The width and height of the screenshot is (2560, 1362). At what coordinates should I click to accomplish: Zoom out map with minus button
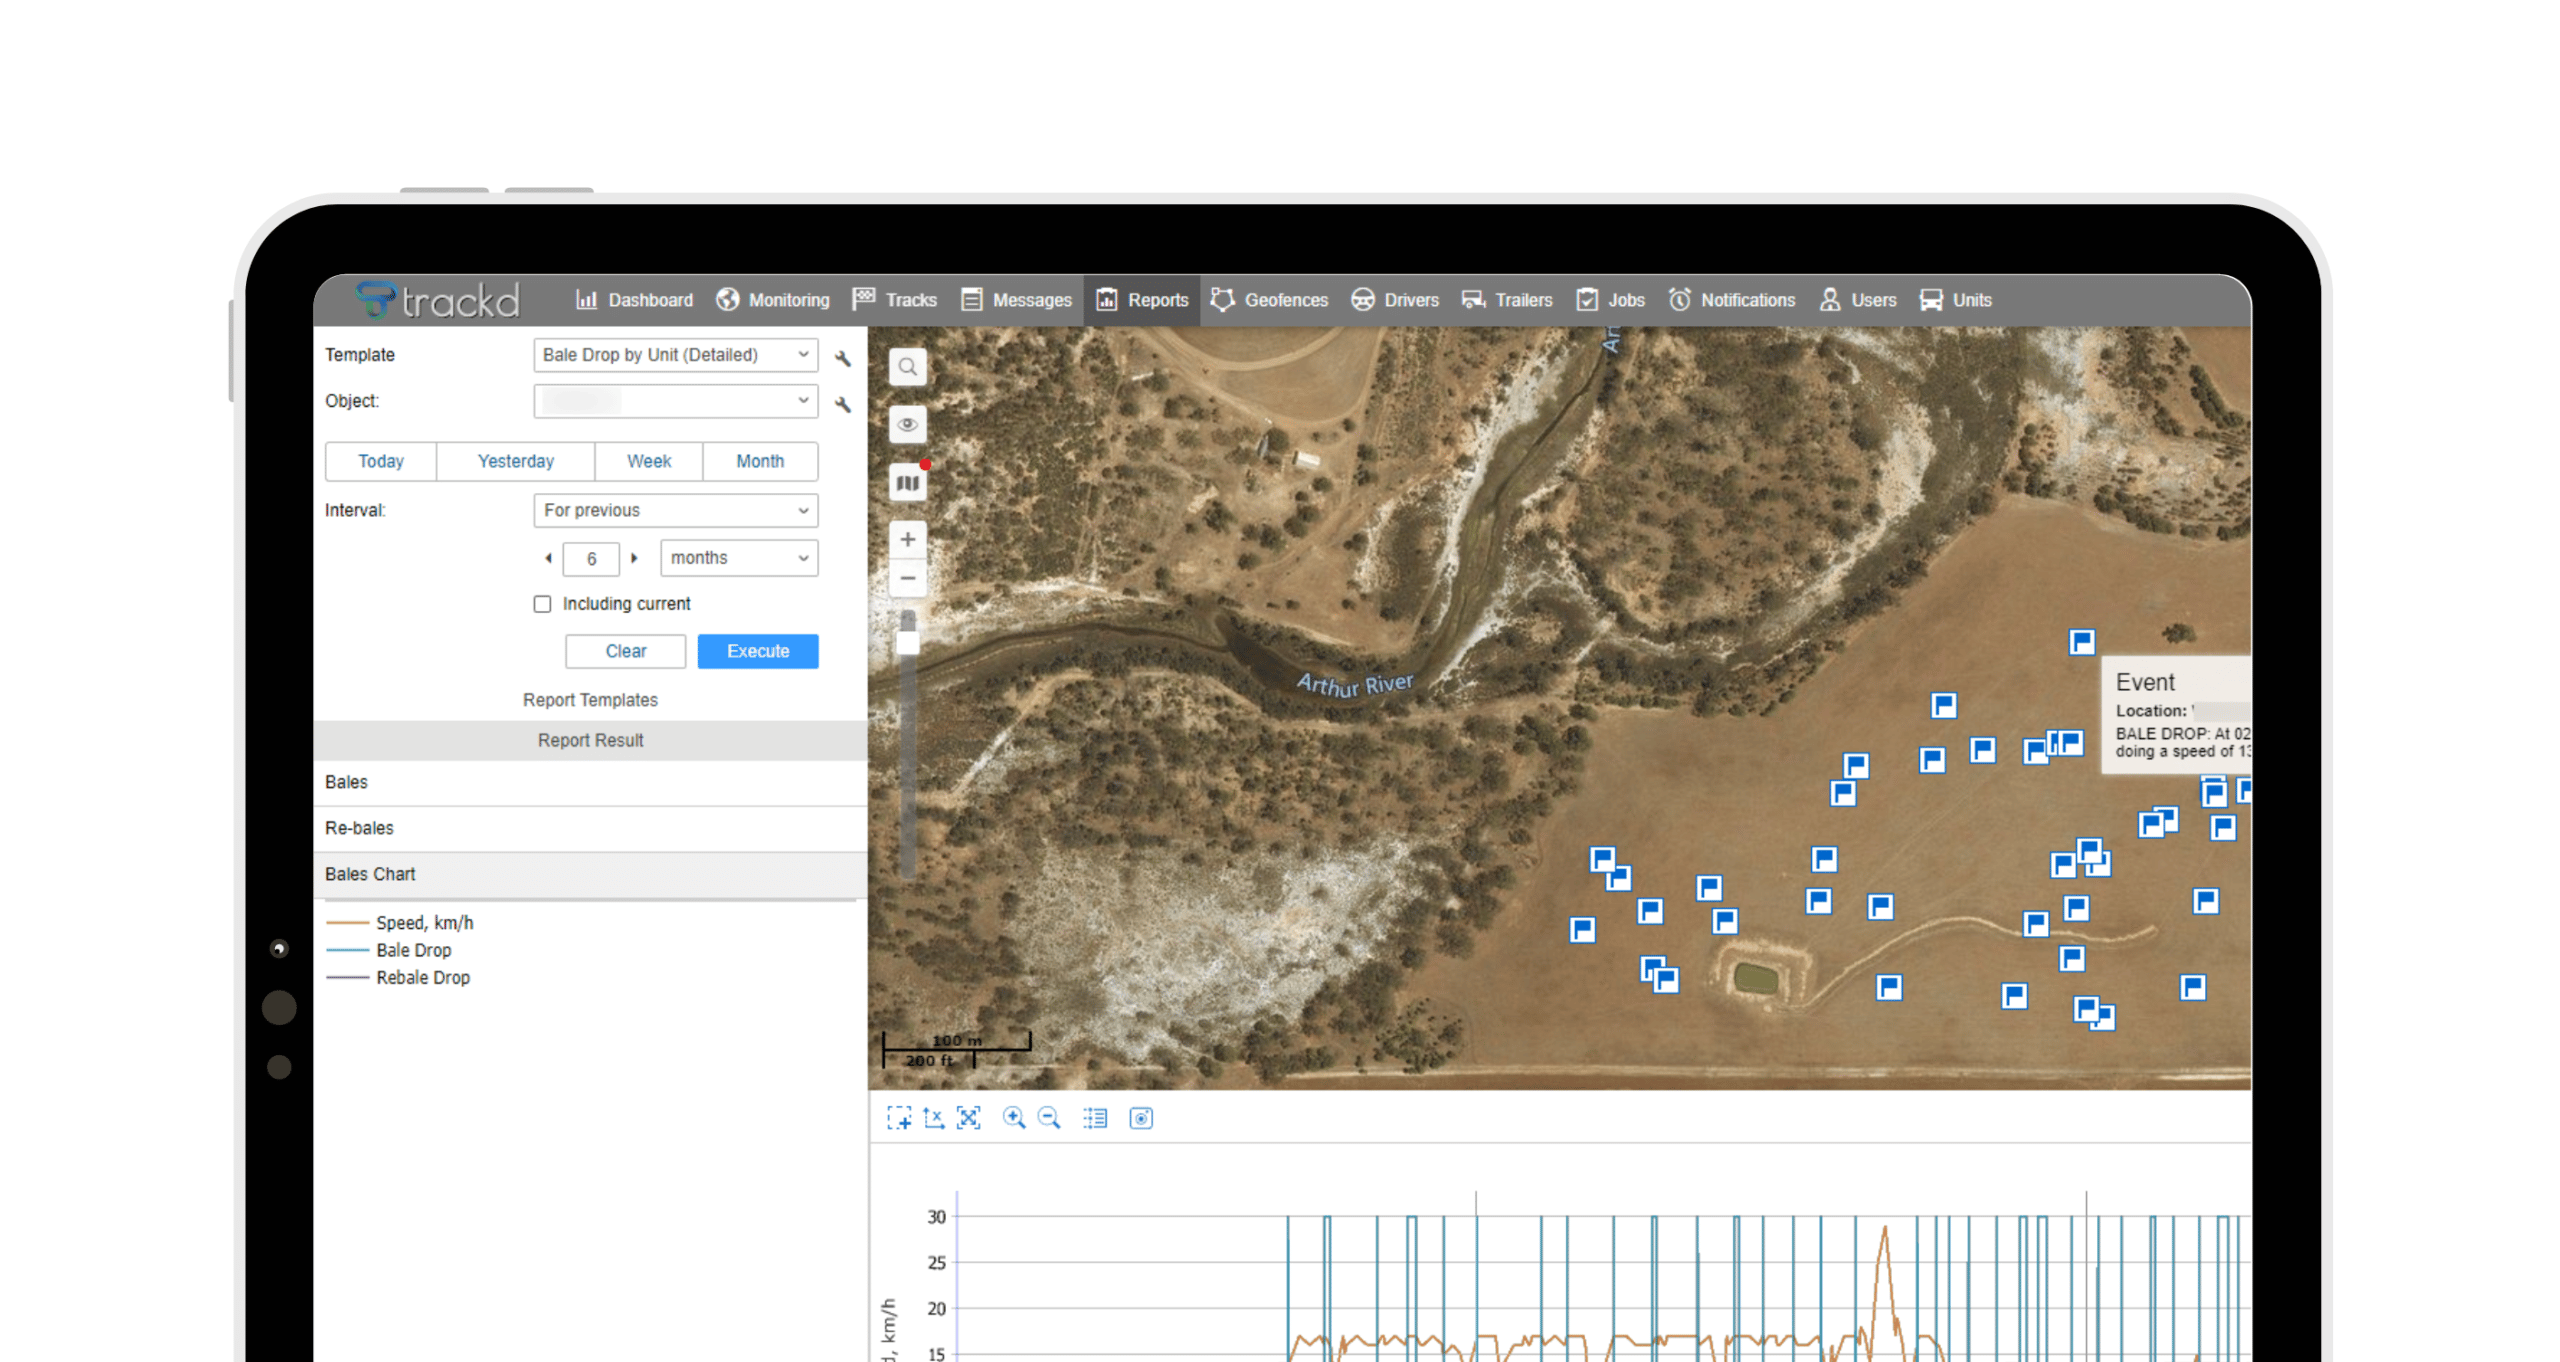click(x=907, y=579)
